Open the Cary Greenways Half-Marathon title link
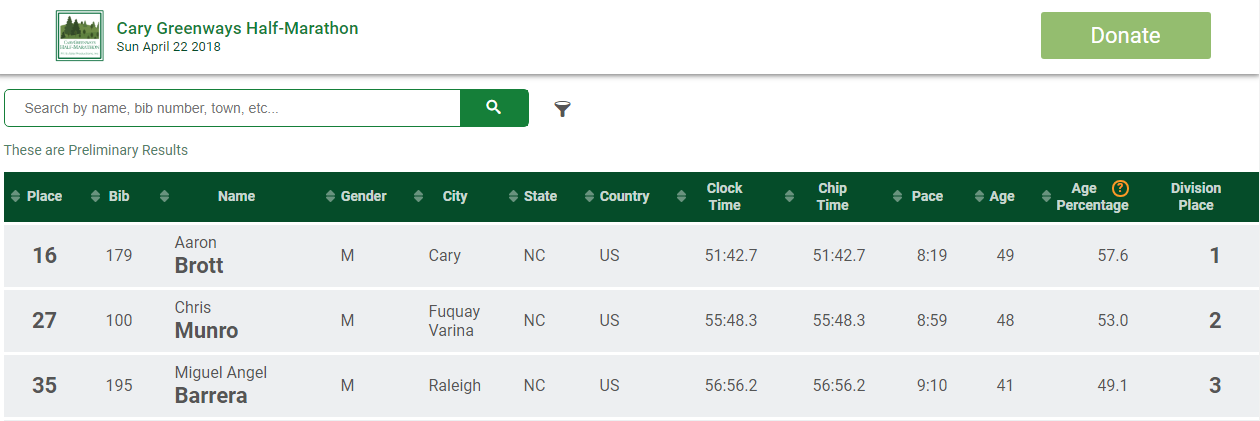Viewport: 1260px width, 421px height. click(x=237, y=28)
